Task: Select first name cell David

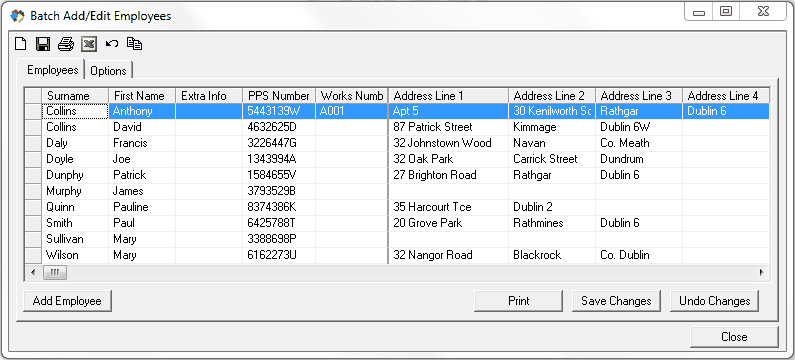Action: pyautogui.click(x=142, y=127)
